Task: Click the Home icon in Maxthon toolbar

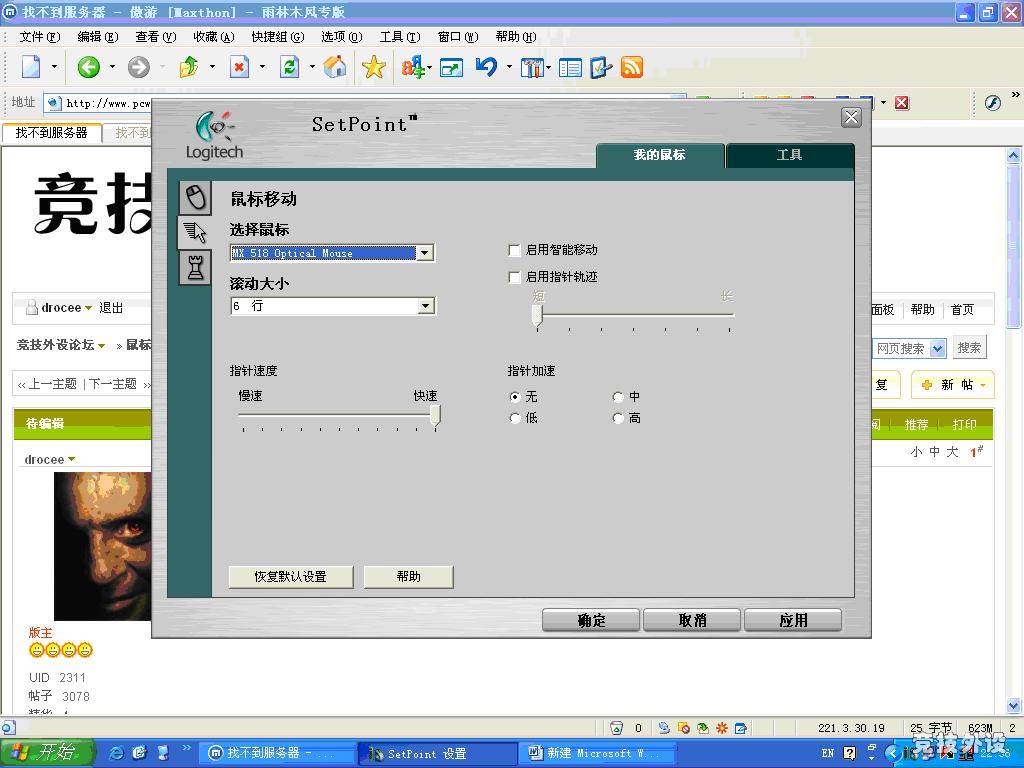Action: coord(335,67)
